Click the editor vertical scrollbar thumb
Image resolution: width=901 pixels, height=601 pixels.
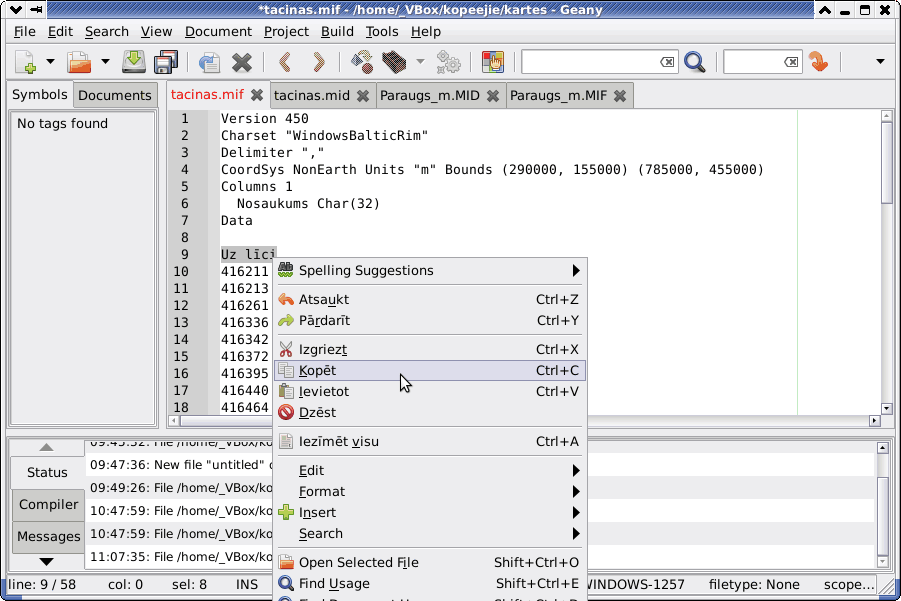(x=886, y=163)
